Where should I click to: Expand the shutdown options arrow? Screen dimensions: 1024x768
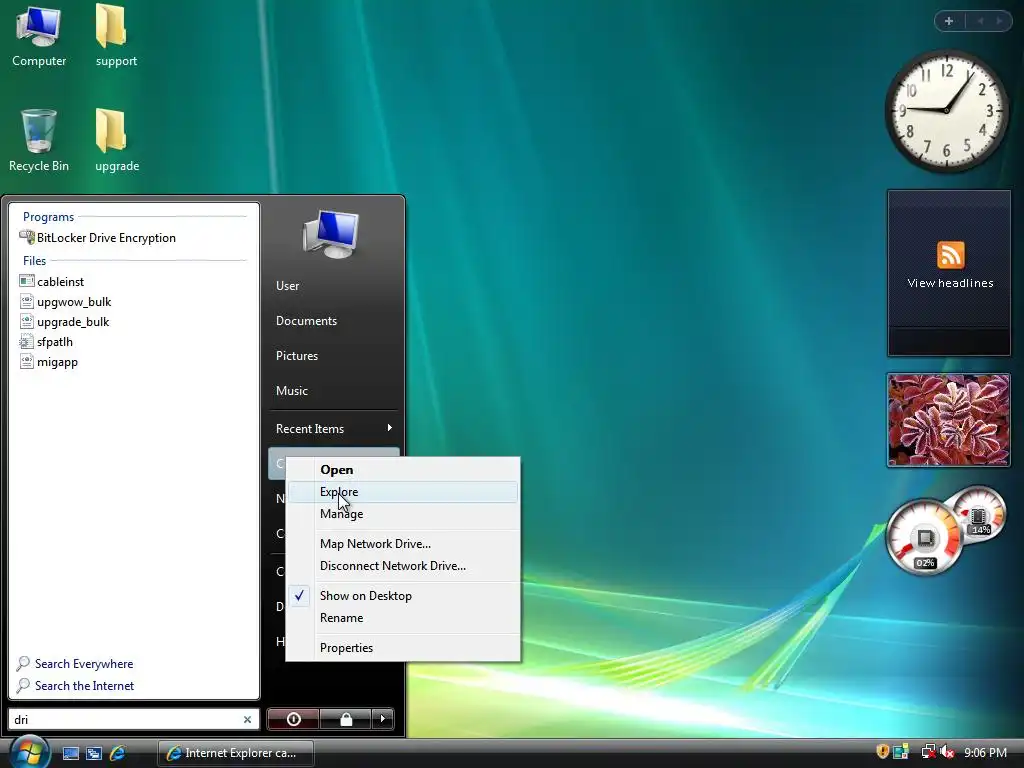[x=383, y=719]
